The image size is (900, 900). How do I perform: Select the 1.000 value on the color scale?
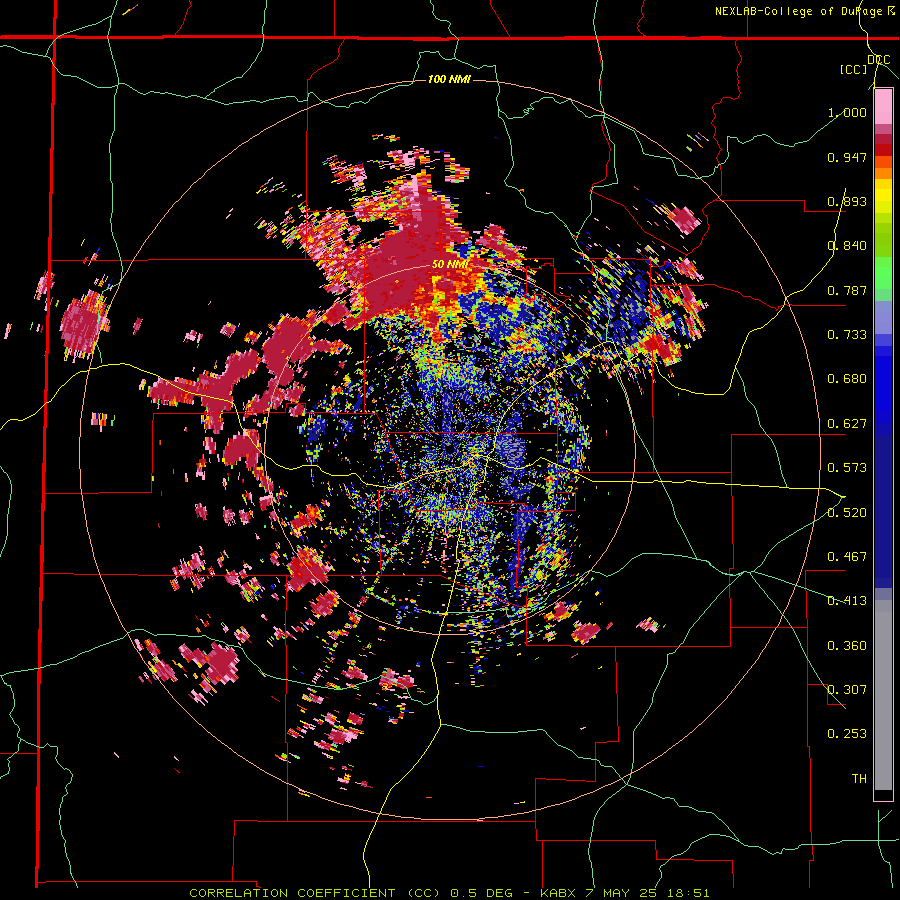(847, 112)
